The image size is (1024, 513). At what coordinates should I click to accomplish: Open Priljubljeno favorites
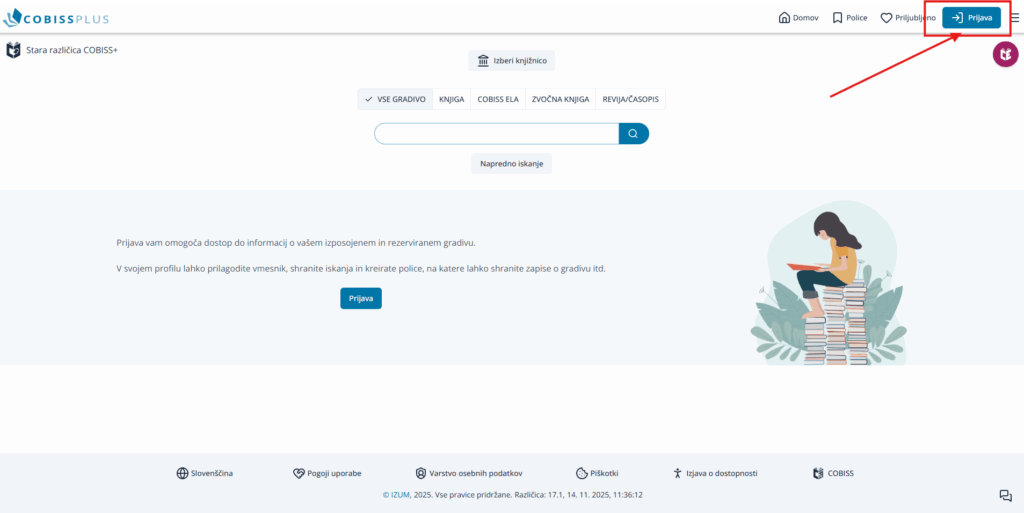tap(908, 18)
